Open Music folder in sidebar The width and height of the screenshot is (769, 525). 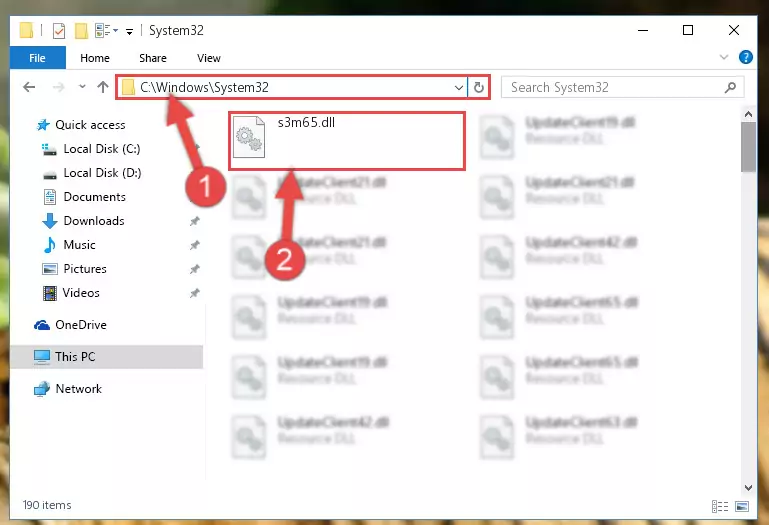click(70, 245)
